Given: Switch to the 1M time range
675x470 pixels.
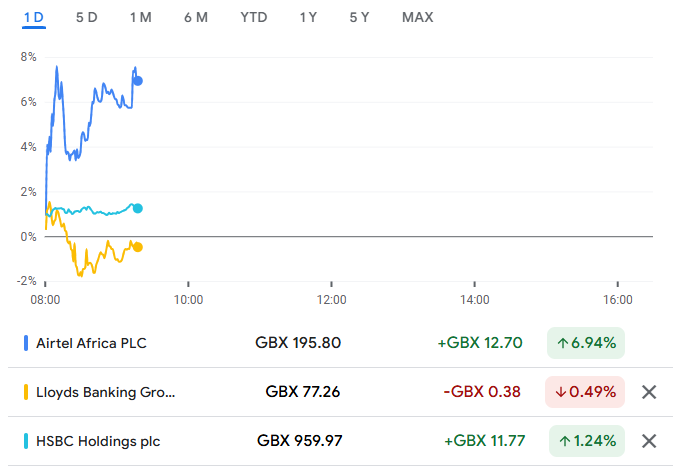Looking at the screenshot, I should [x=141, y=18].
